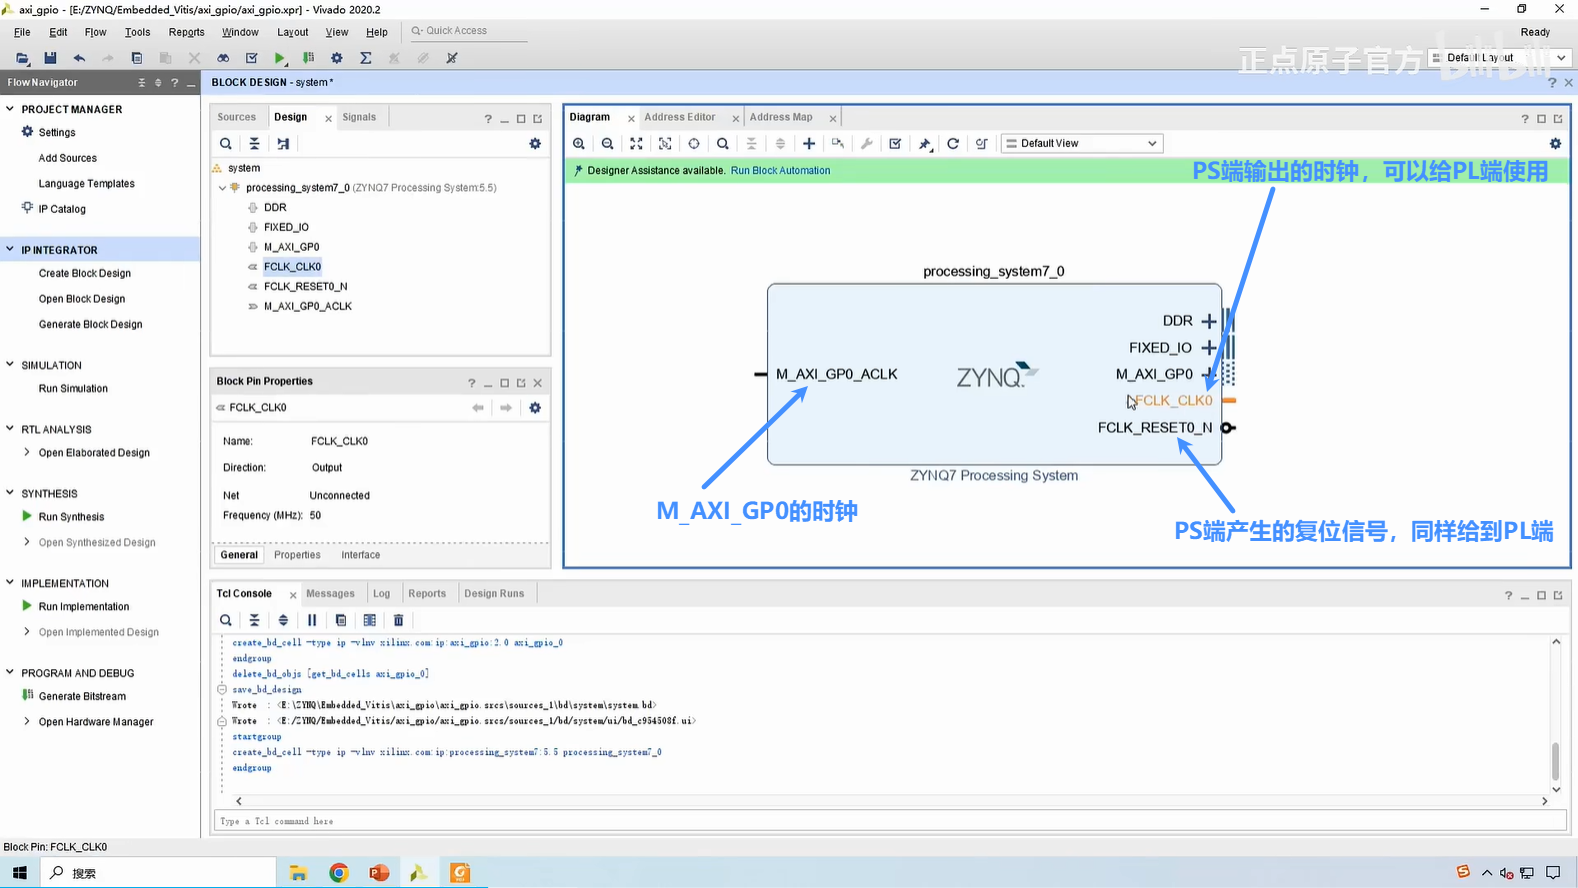
Task: Click Generate Block Design
Action: [x=91, y=324]
